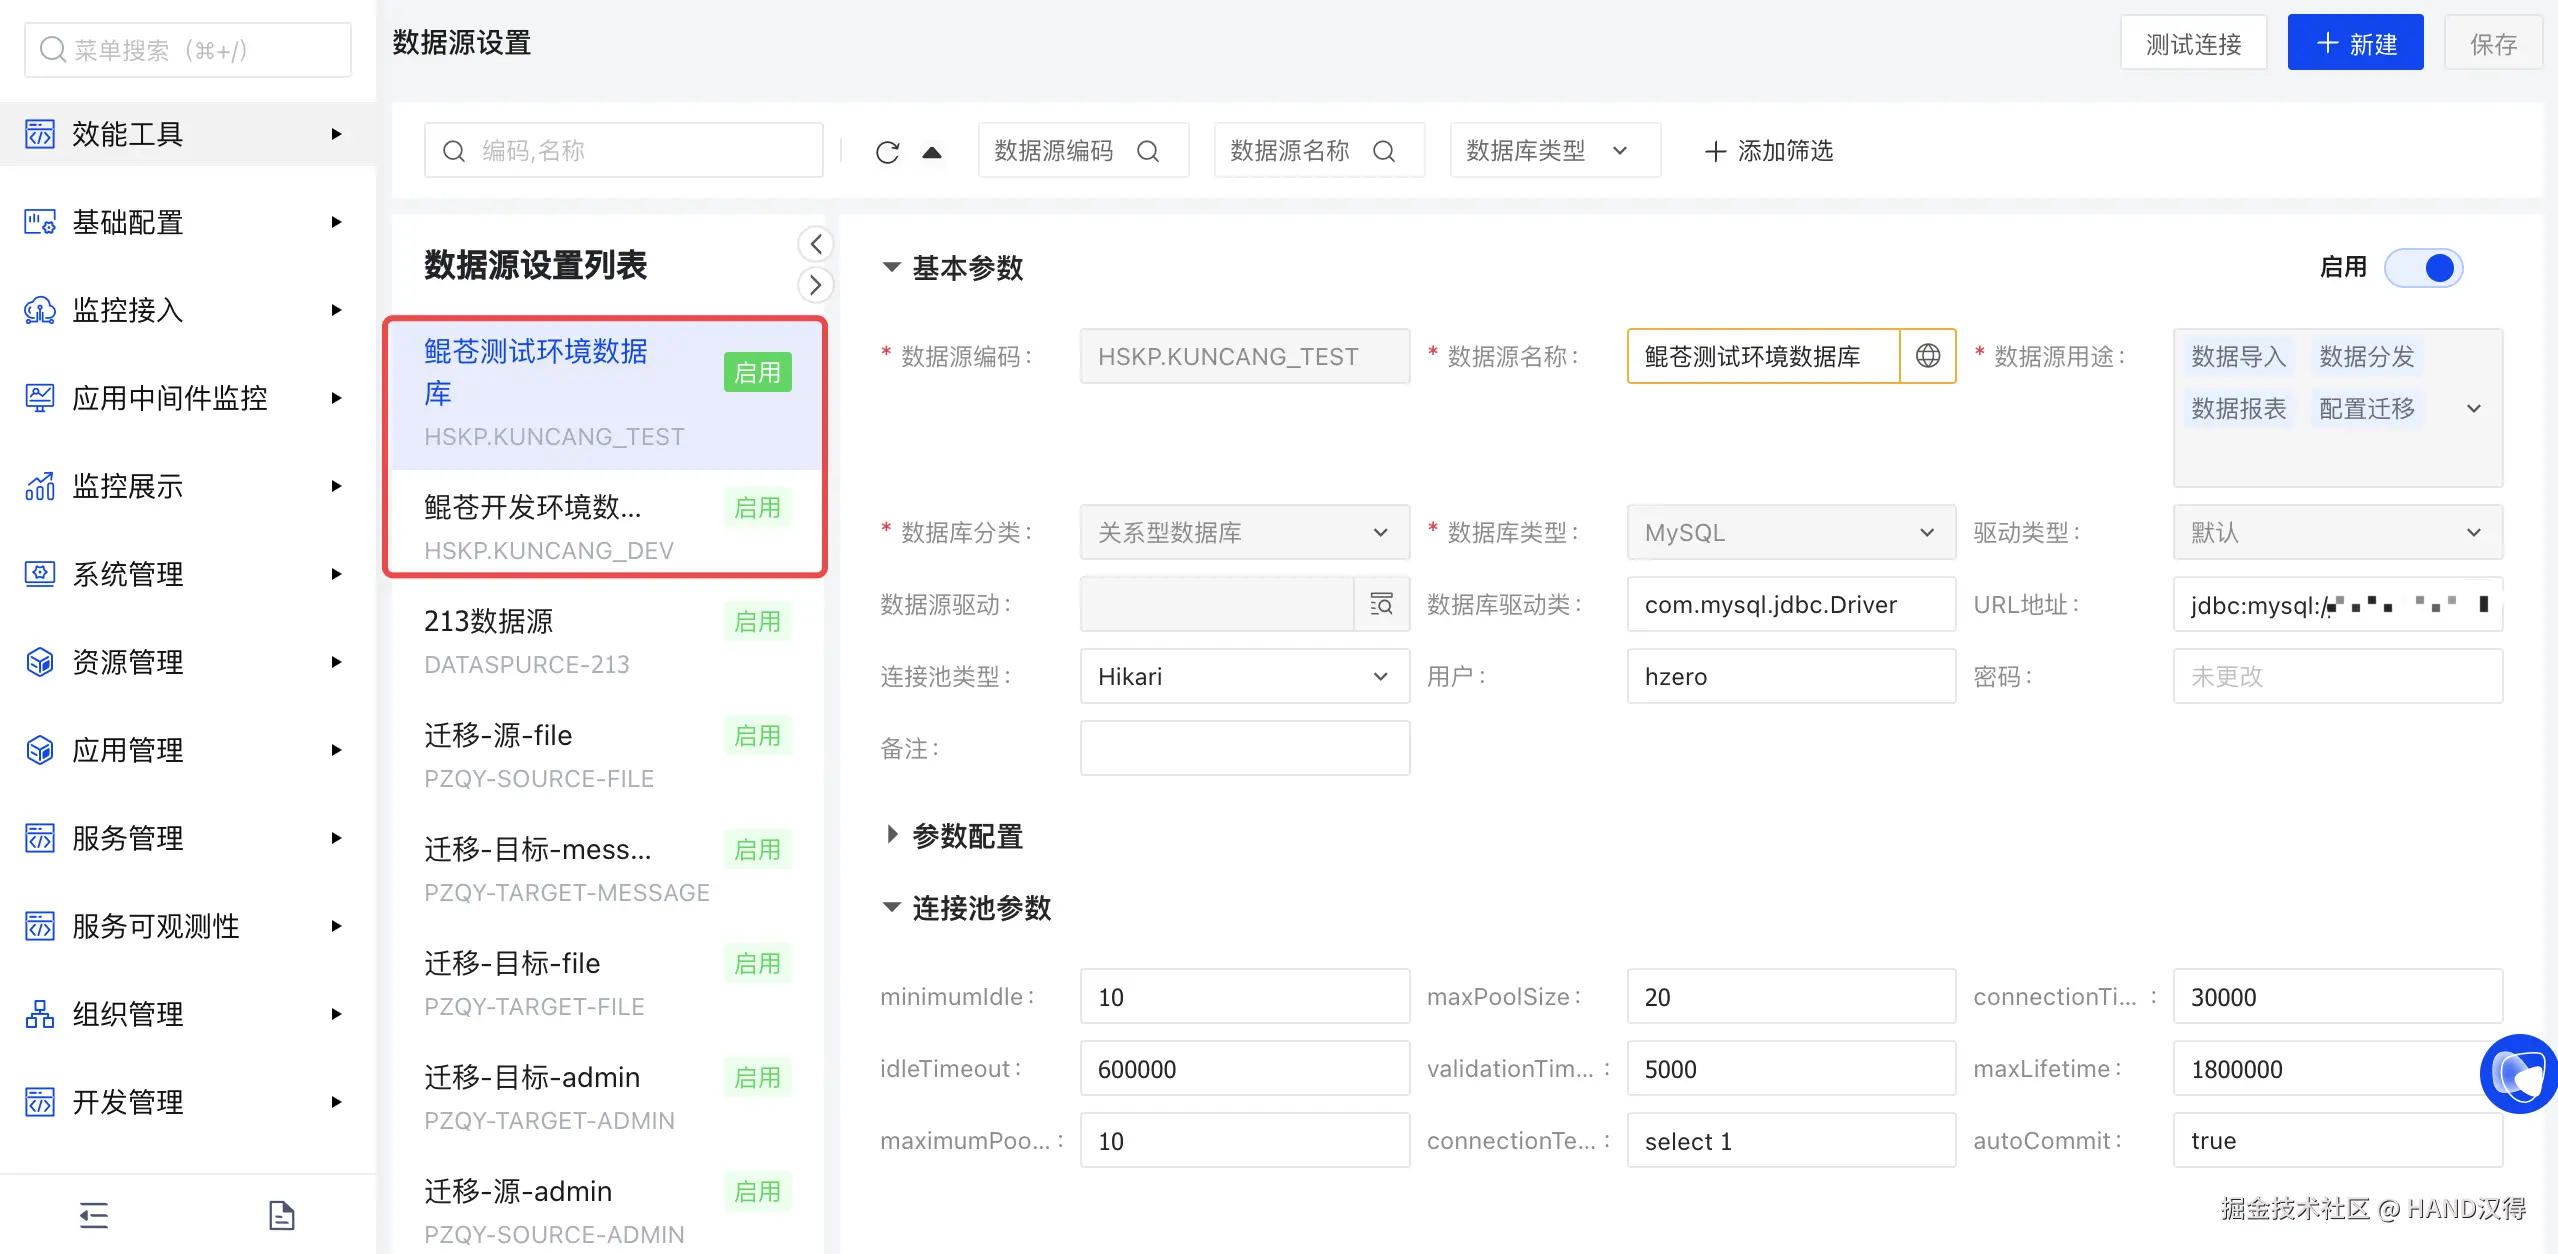
Task: Open the lookup icon in 数据源驱动 field
Action: (x=1381, y=604)
